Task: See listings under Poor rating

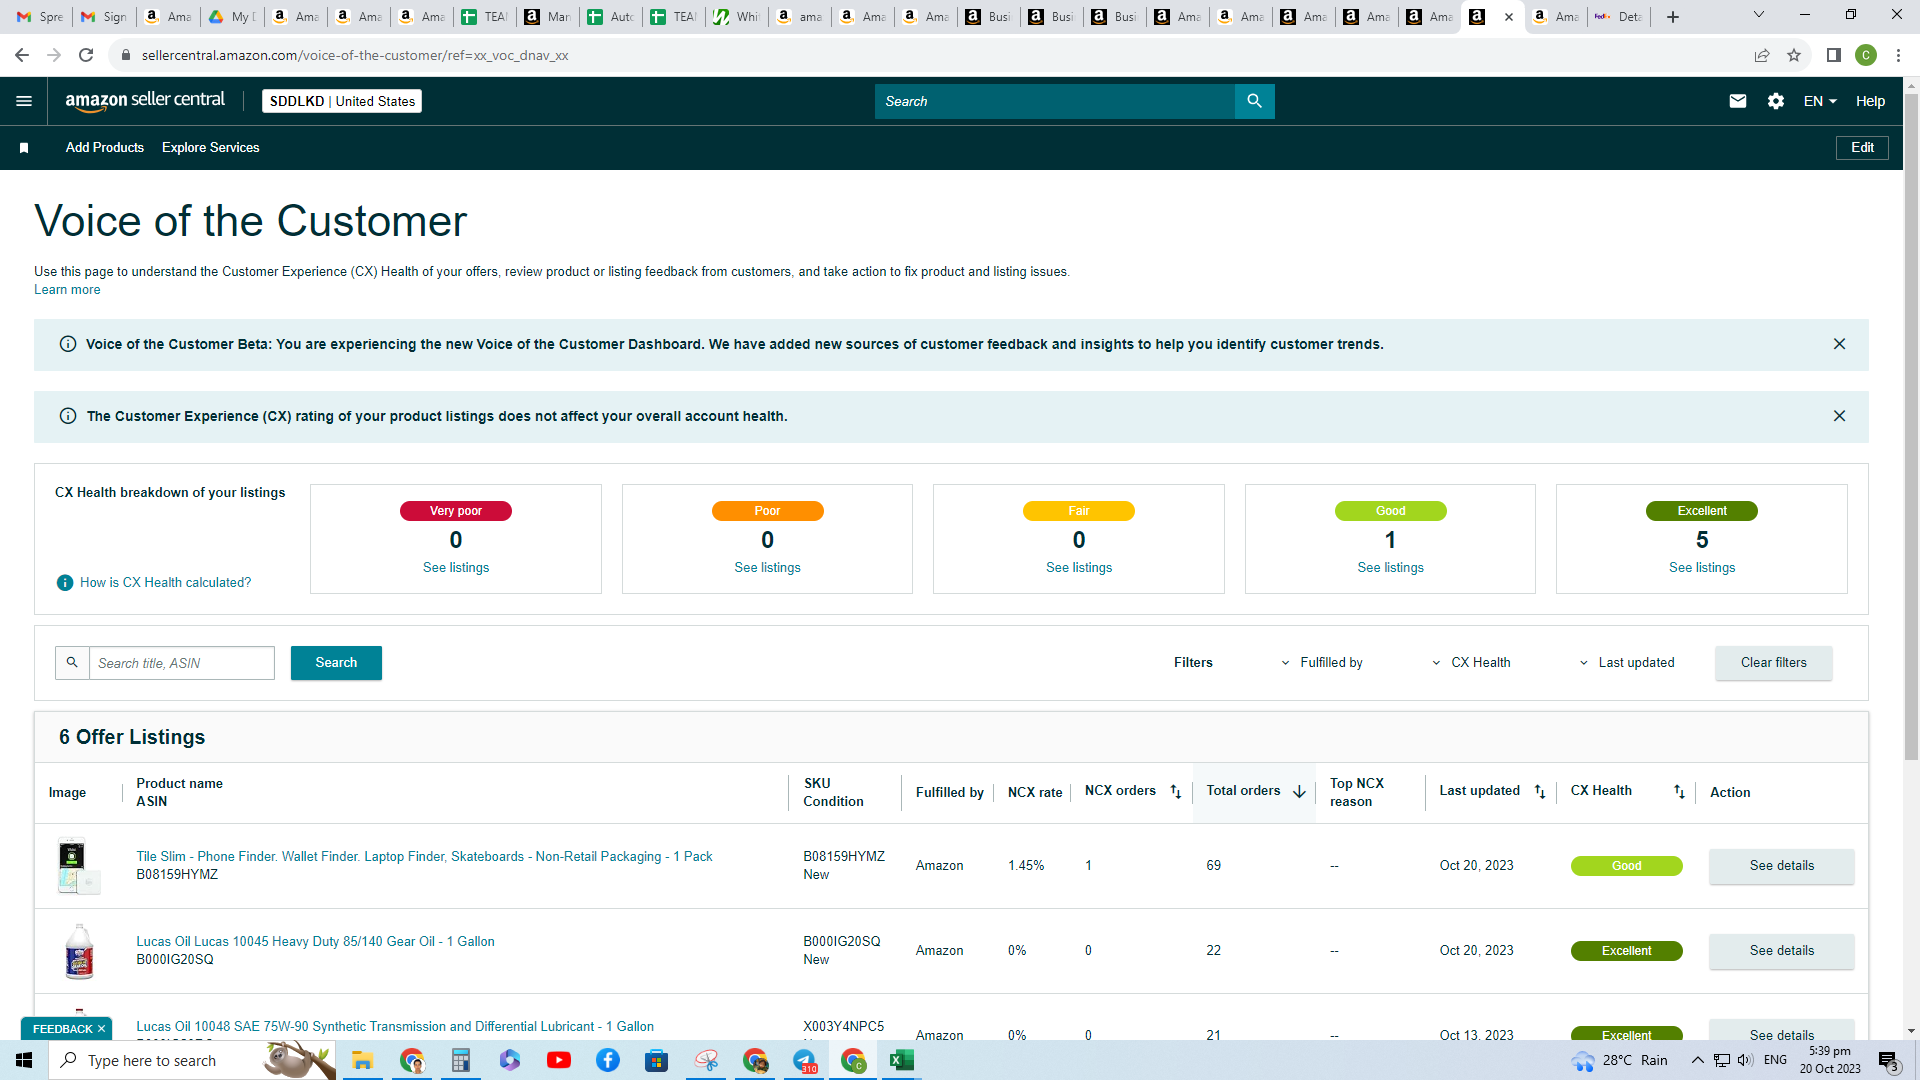Action: [x=767, y=568]
